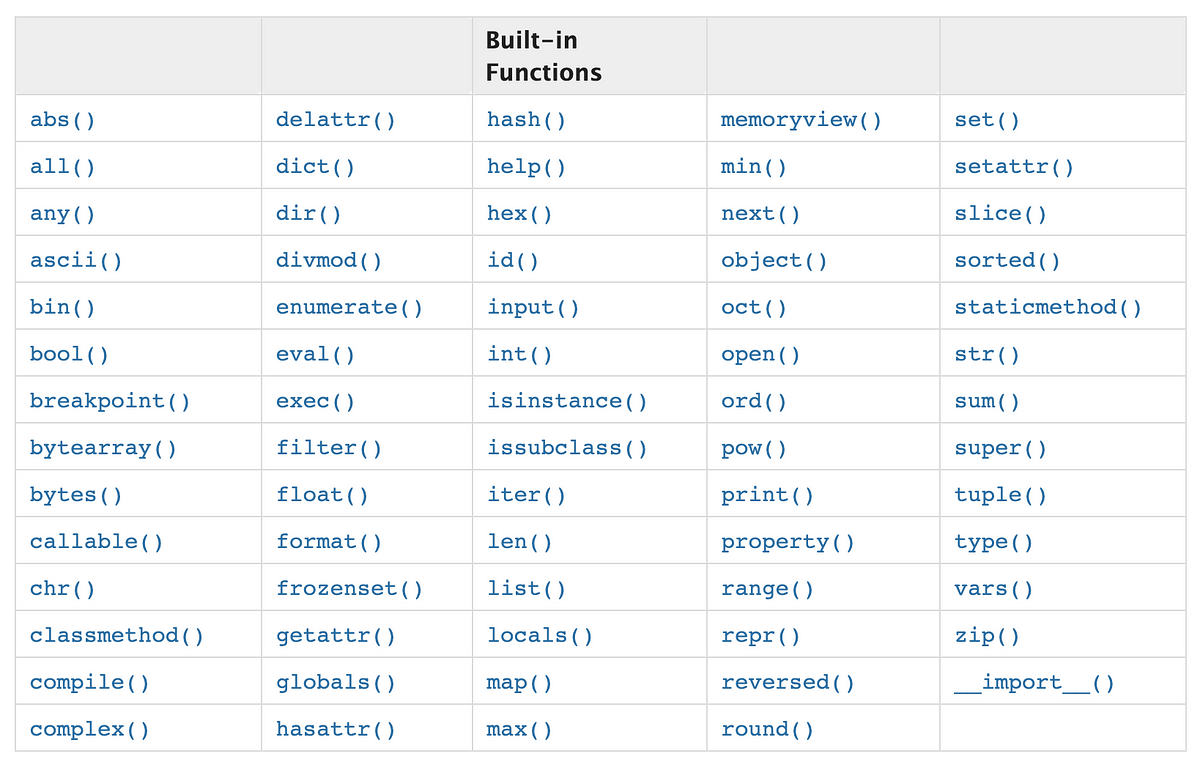Select the chr() link
The height and width of the screenshot is (765, 1200).
pos(63,589)
